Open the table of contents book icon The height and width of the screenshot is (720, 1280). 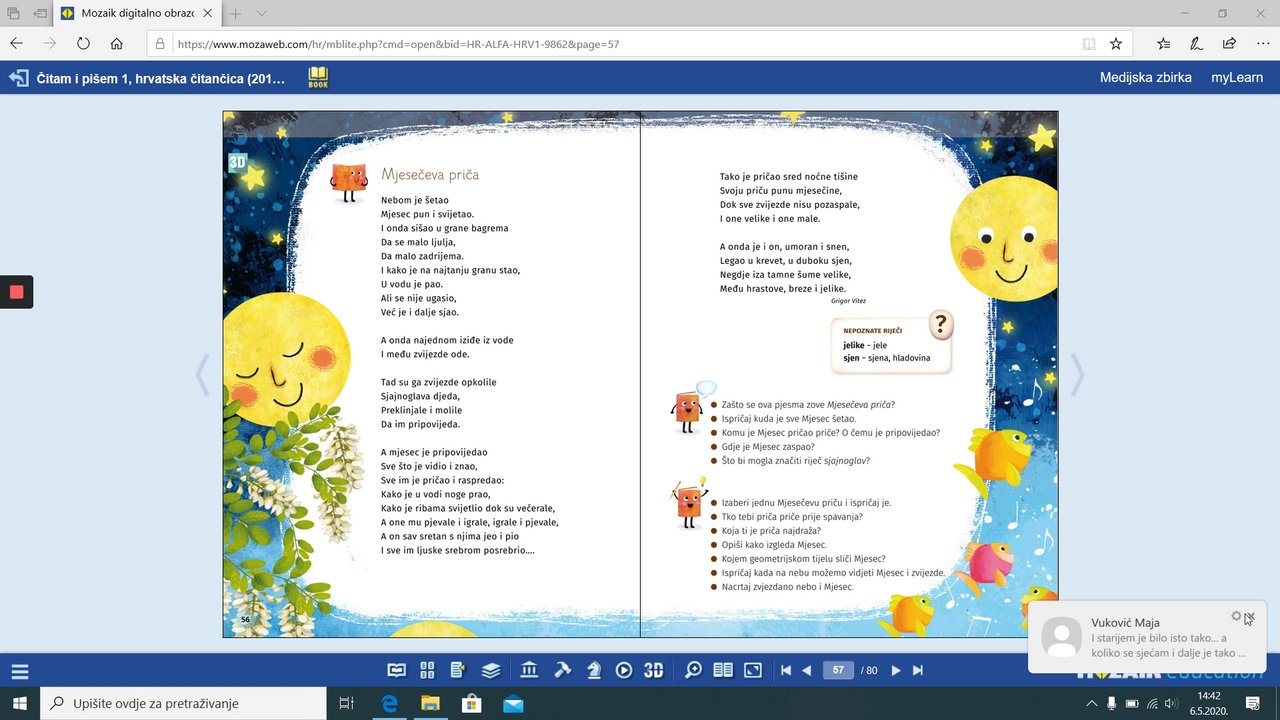397,670
